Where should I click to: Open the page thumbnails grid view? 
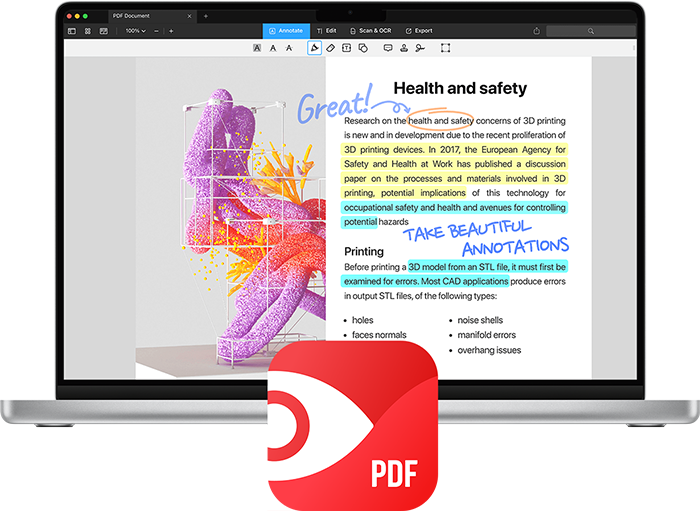click(88, 31)
